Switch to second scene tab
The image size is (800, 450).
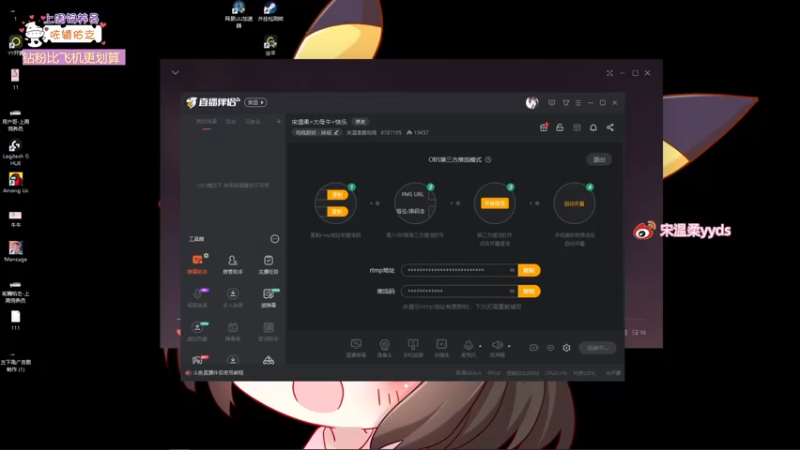click(x=231, y=122)
